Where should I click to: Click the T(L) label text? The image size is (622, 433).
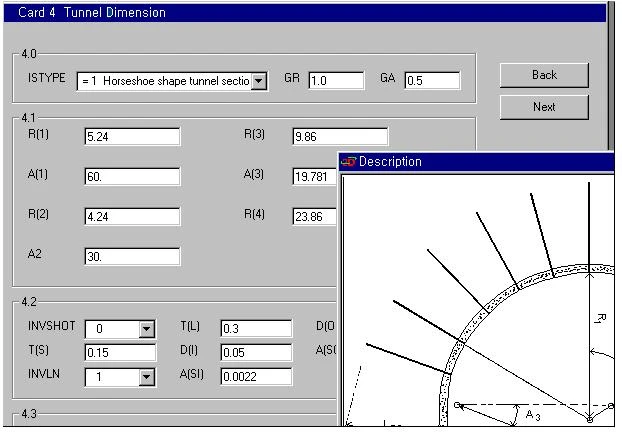190,326
